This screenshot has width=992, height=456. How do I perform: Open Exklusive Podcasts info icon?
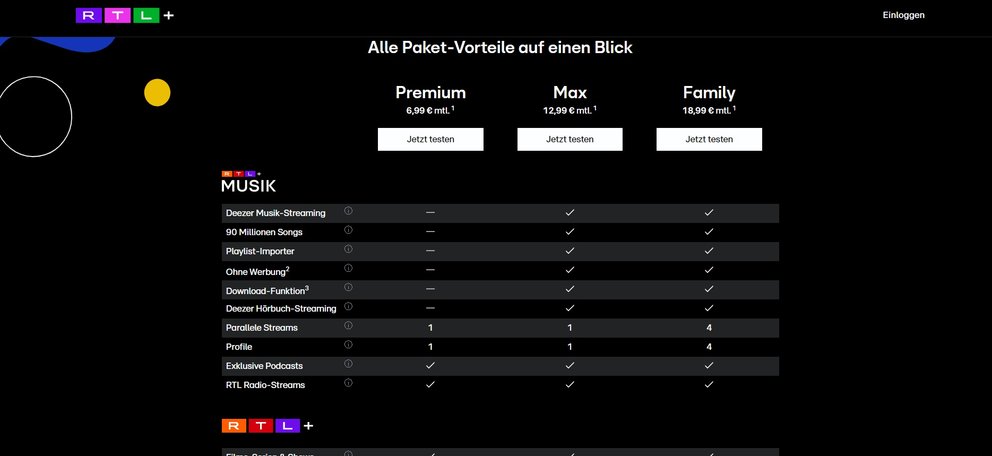(x=348, y=364)
